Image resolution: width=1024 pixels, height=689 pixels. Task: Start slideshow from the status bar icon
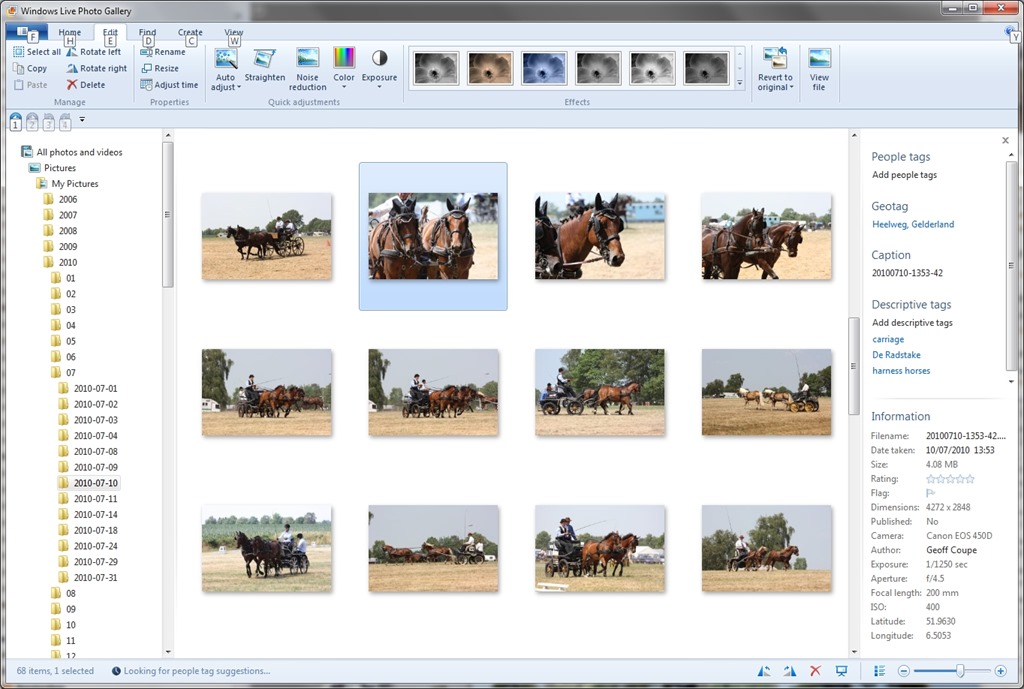click(841, 671)
